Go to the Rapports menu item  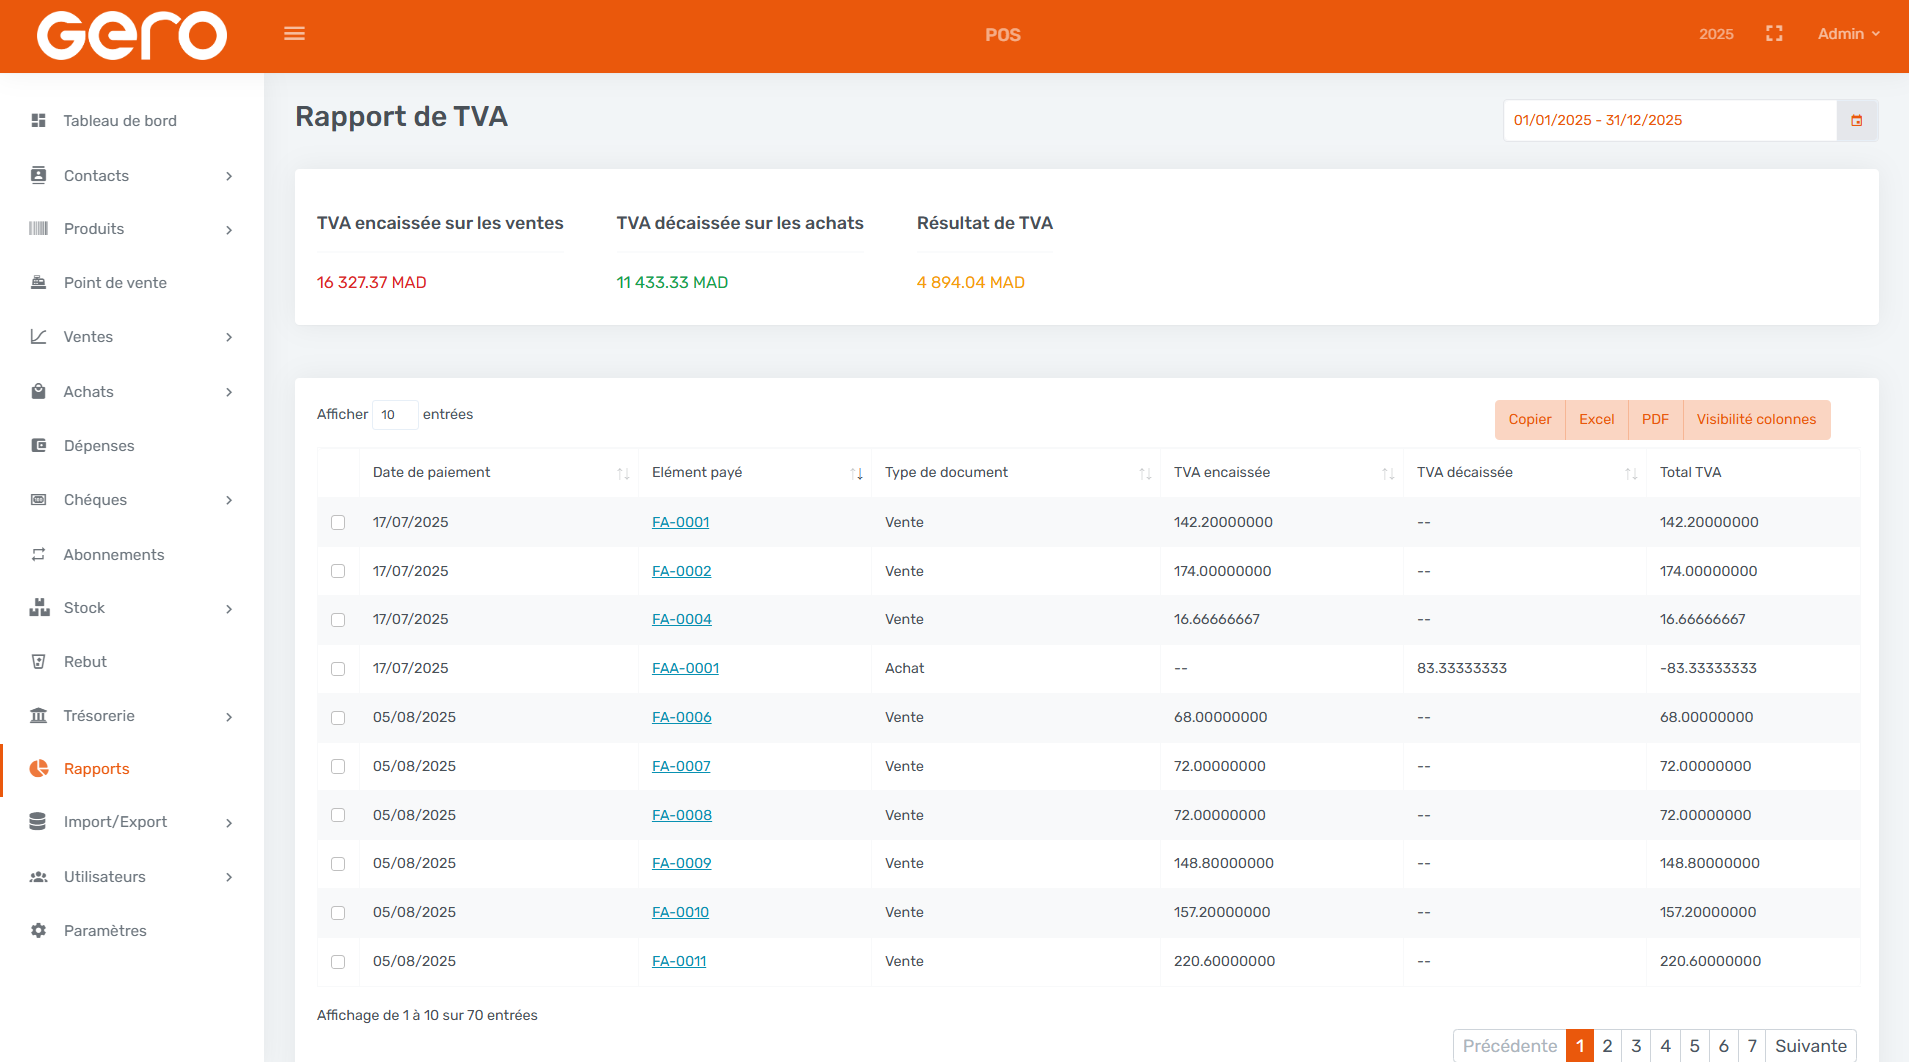click(x=97, y=769)
